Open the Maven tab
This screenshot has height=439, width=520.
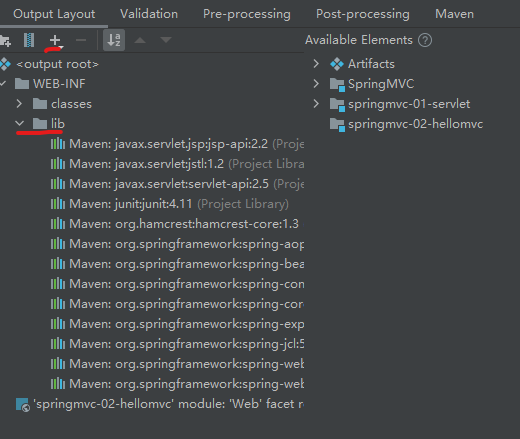454,14
